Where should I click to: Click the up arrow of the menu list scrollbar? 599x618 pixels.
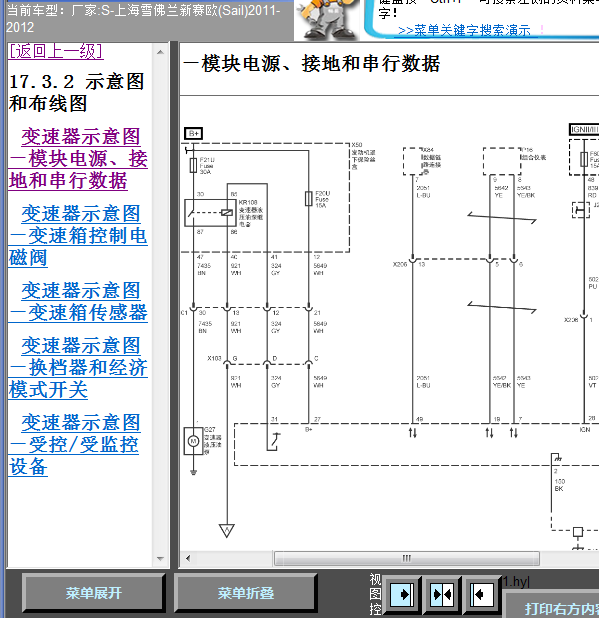point(160,52)
